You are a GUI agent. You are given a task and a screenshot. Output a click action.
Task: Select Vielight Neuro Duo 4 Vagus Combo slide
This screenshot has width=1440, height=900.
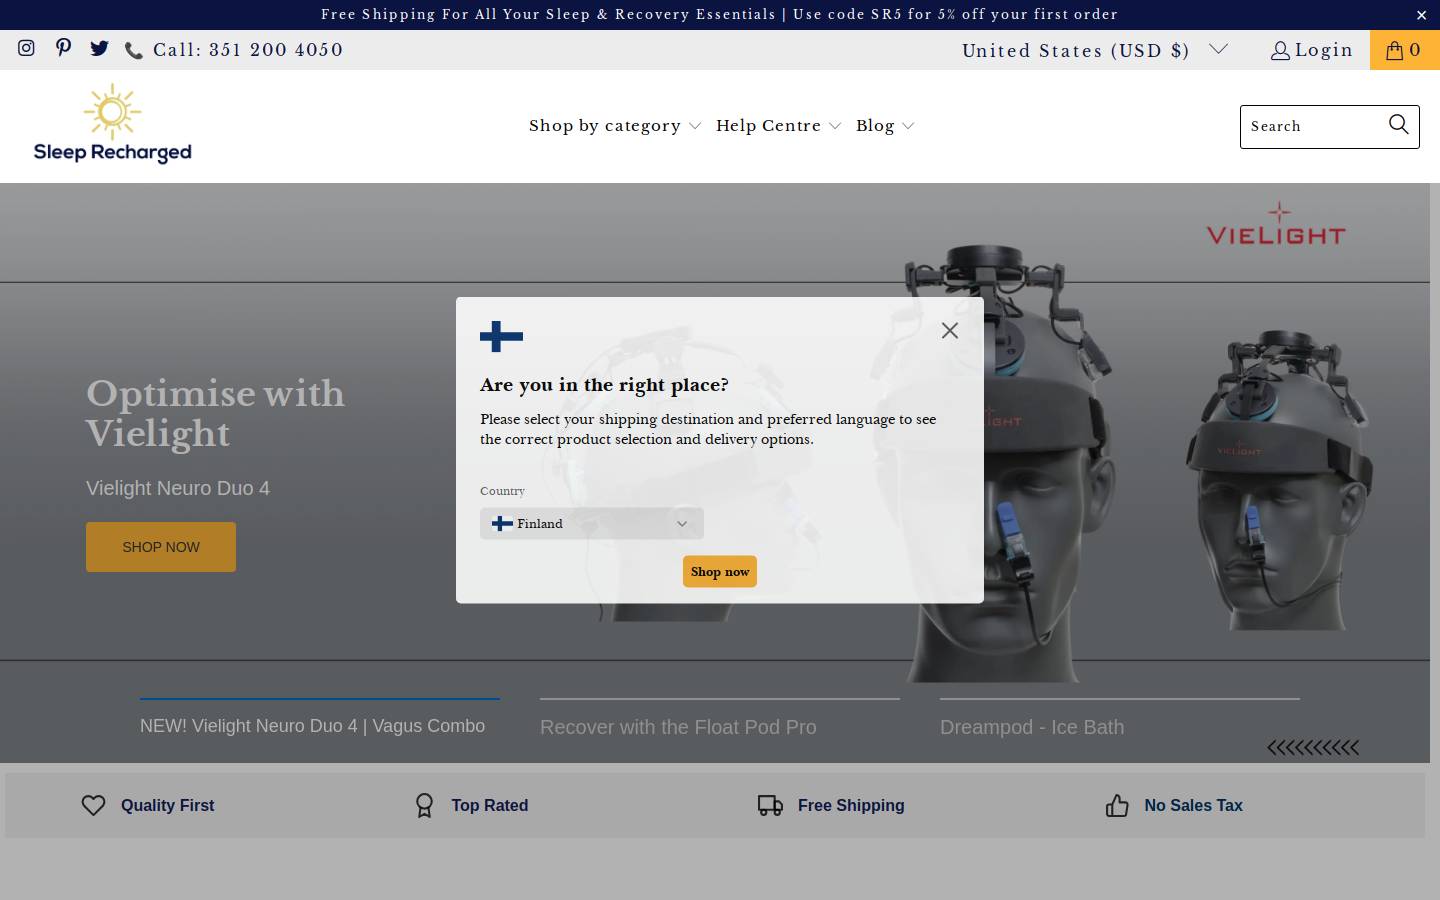click(320, 719)
